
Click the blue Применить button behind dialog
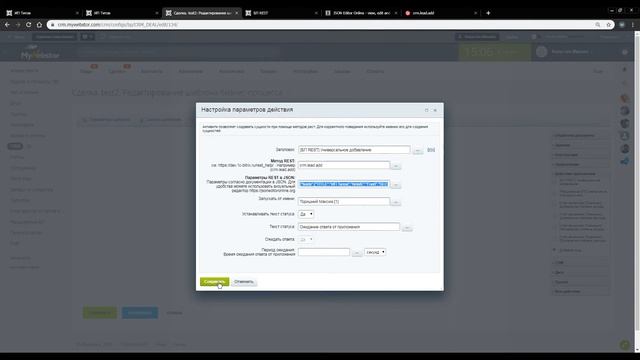[140, 313]
